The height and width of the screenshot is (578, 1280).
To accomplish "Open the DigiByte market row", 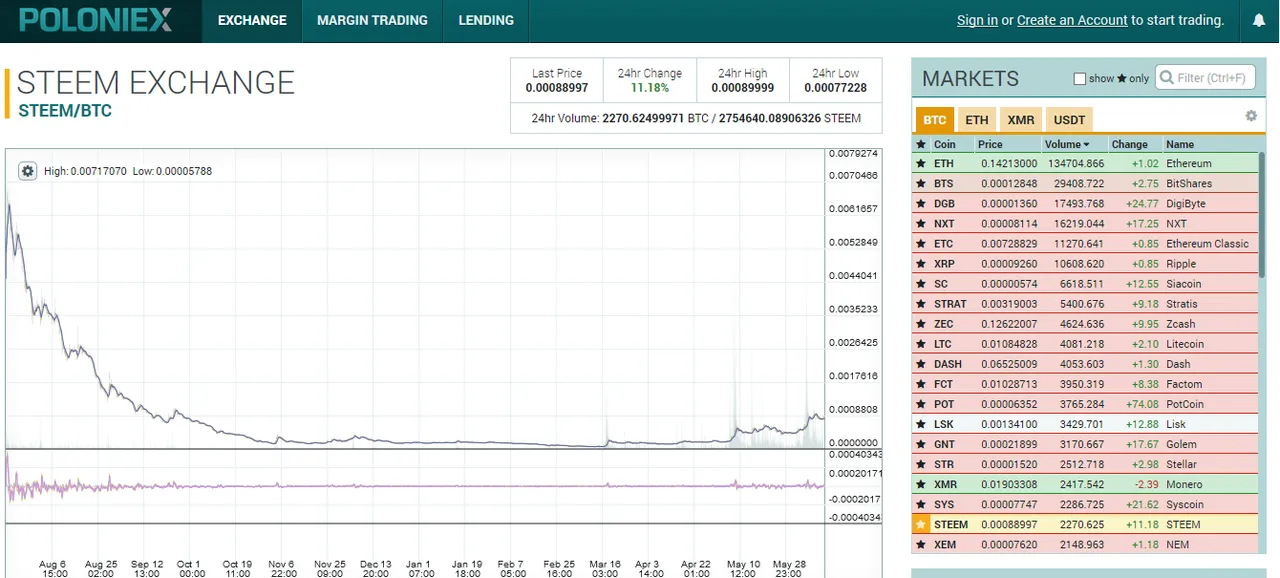I will [1085, 204].
